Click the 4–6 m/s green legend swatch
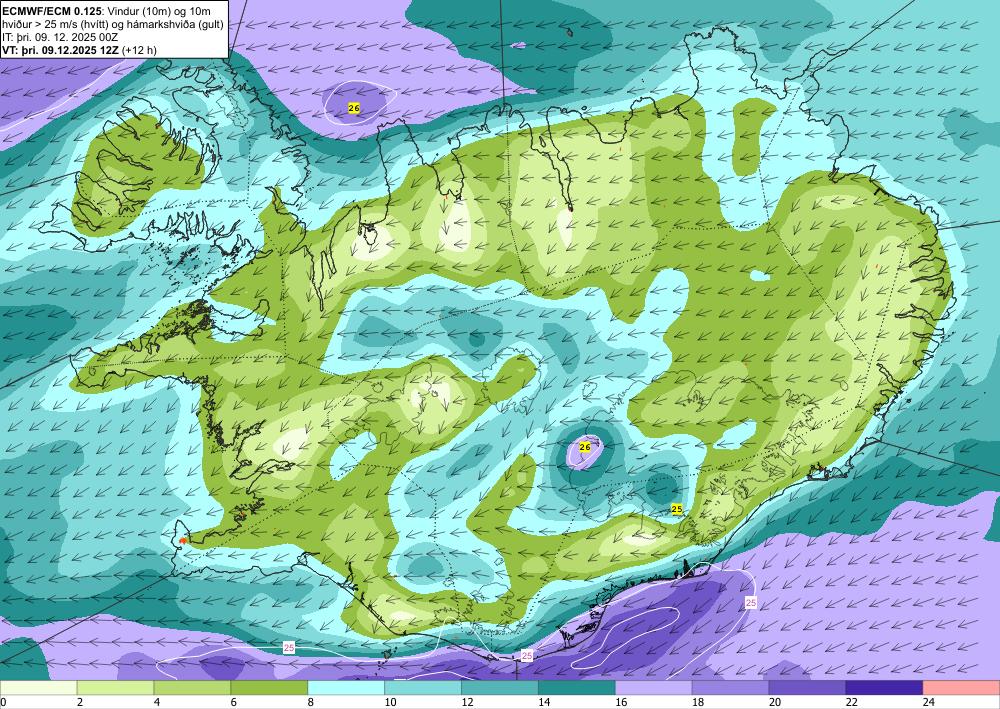 [192, 688]
